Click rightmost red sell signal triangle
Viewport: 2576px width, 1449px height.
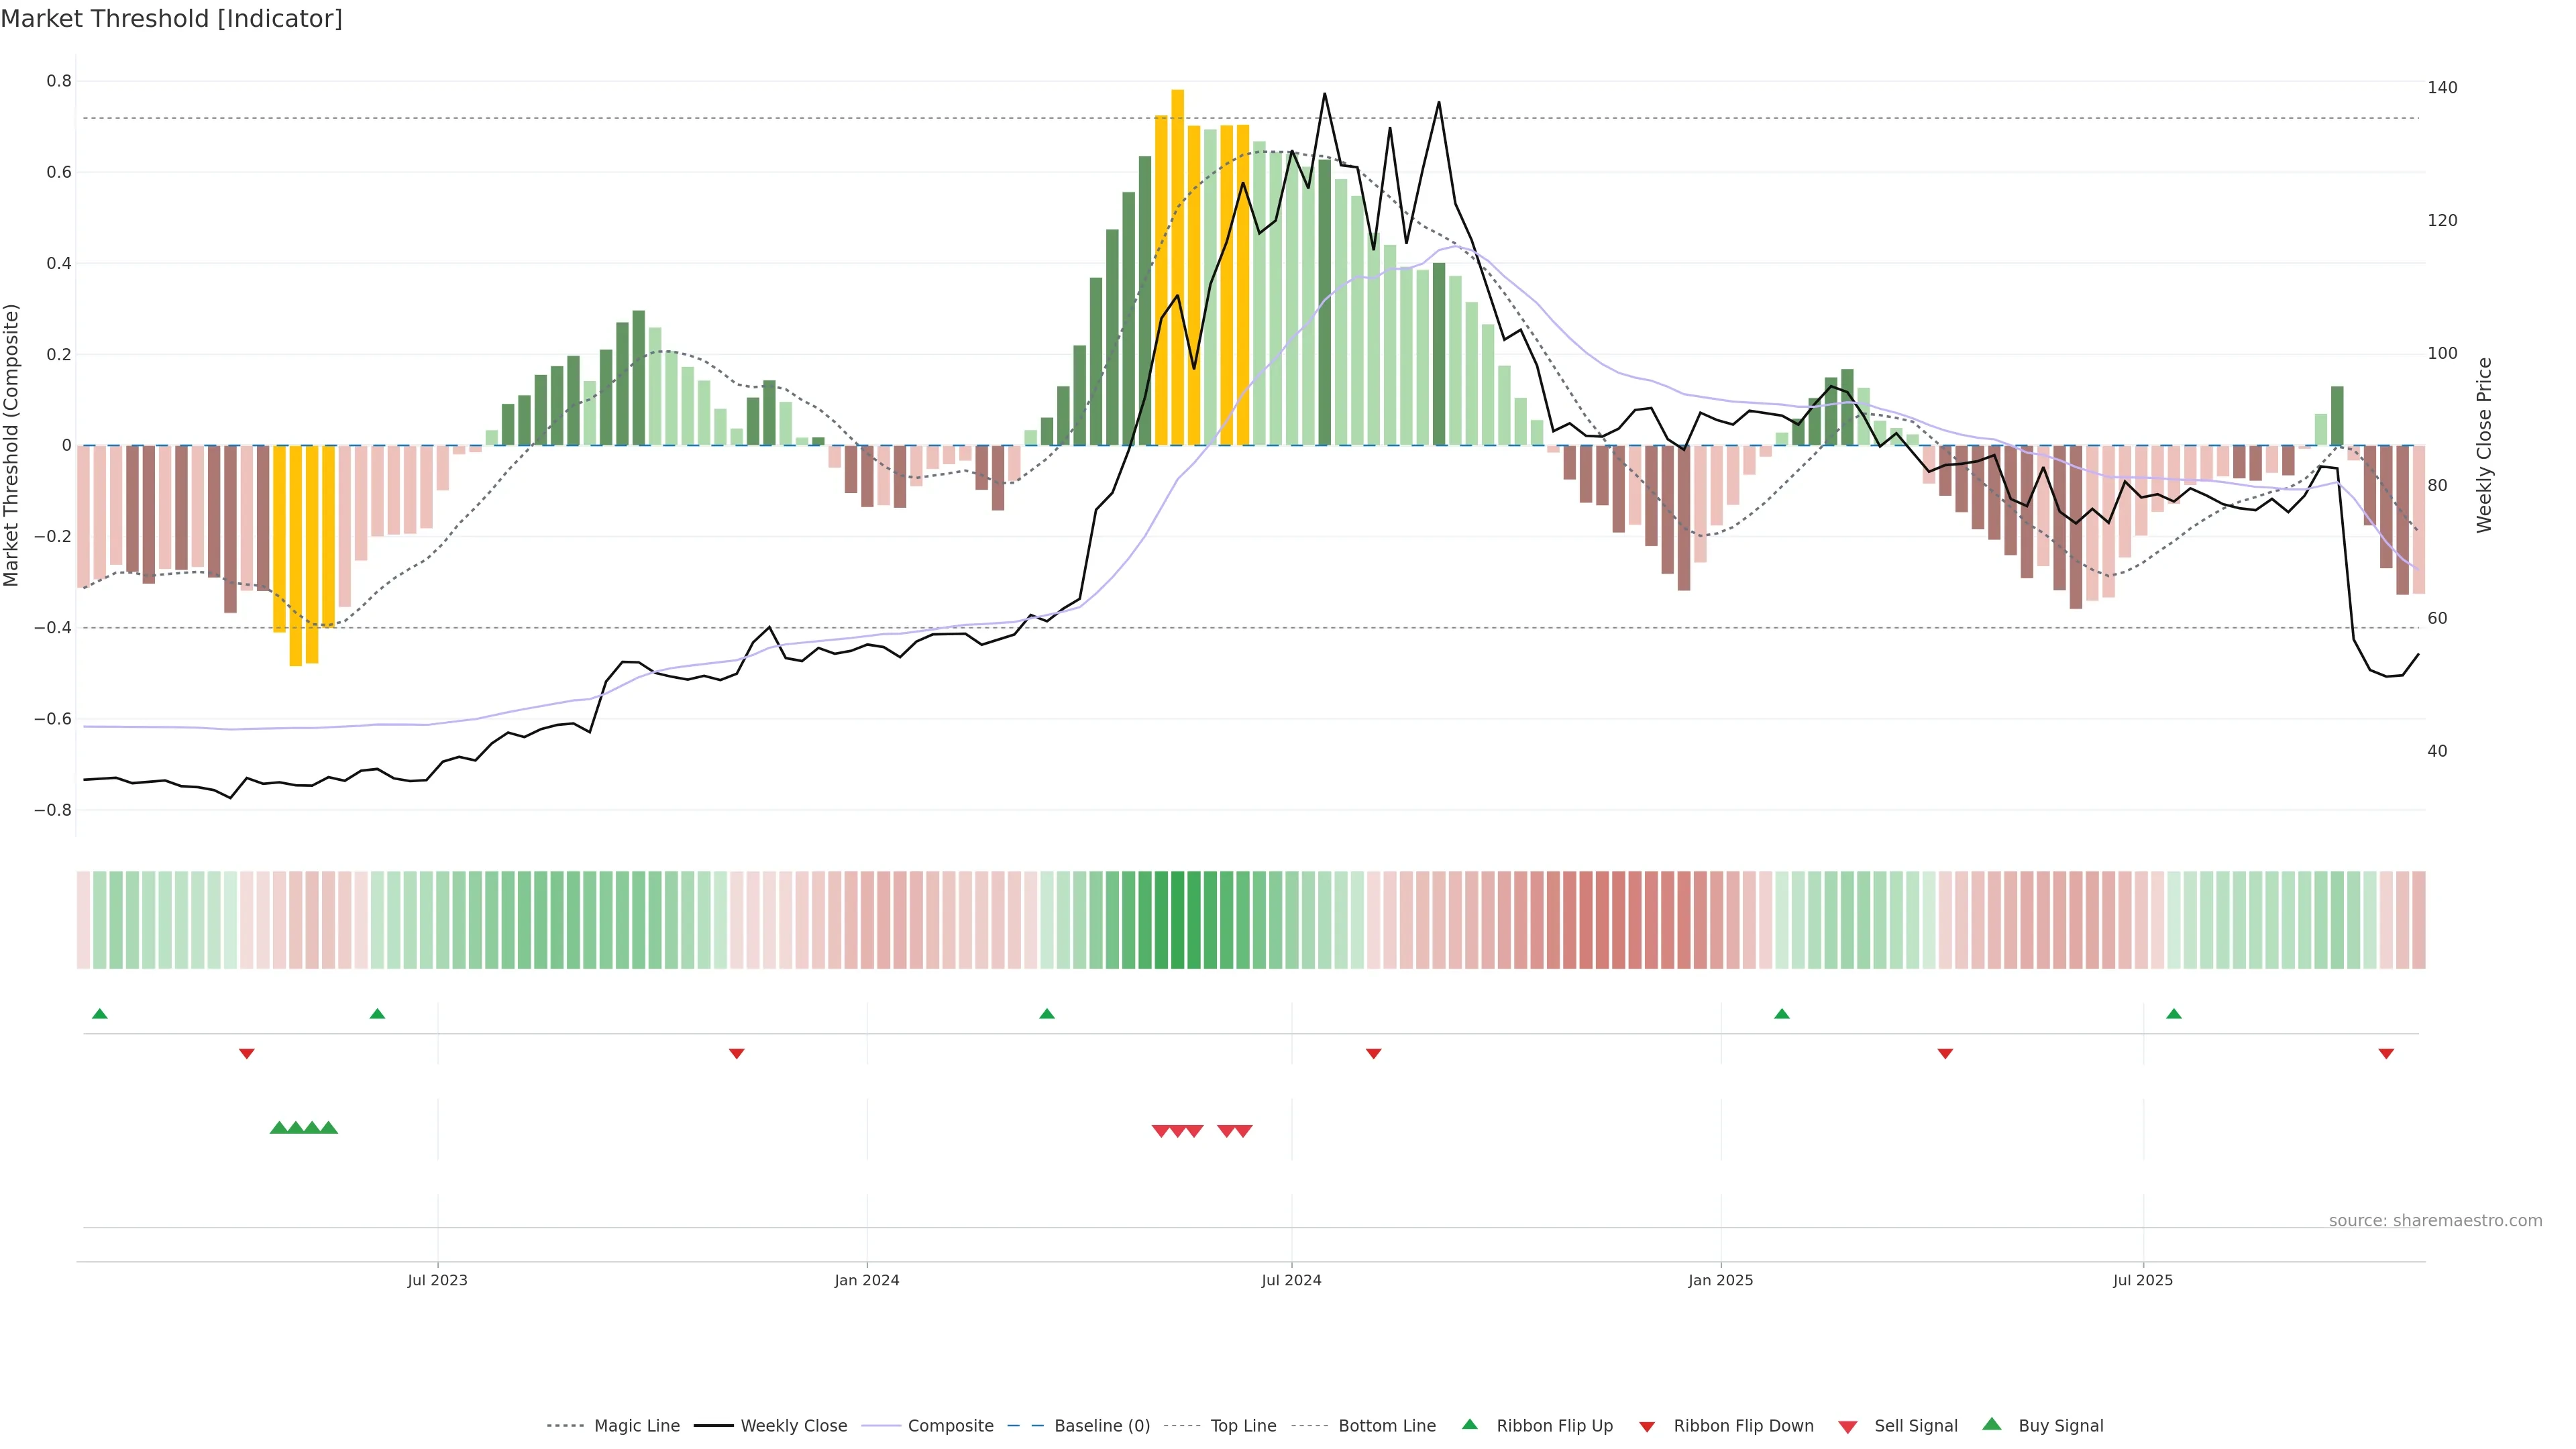pos(1243,1131)
